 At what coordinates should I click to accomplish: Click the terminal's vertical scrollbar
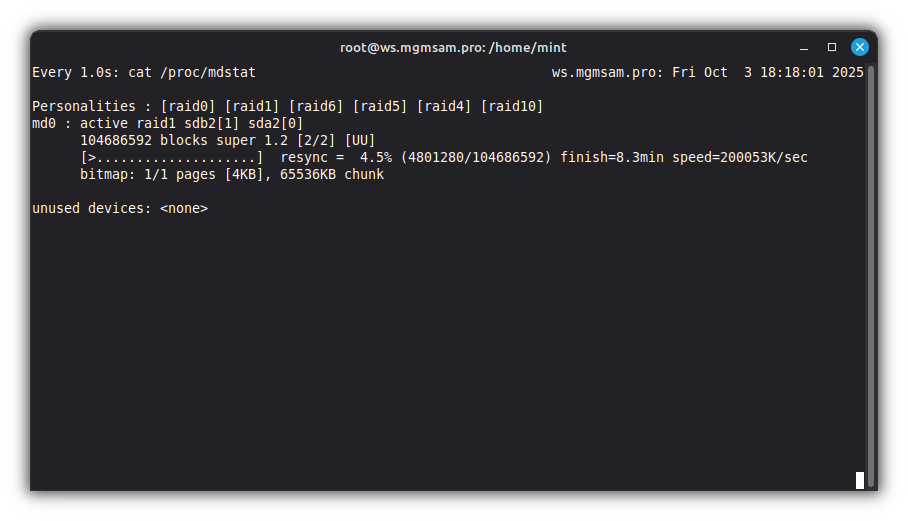(x=871, y=270)
